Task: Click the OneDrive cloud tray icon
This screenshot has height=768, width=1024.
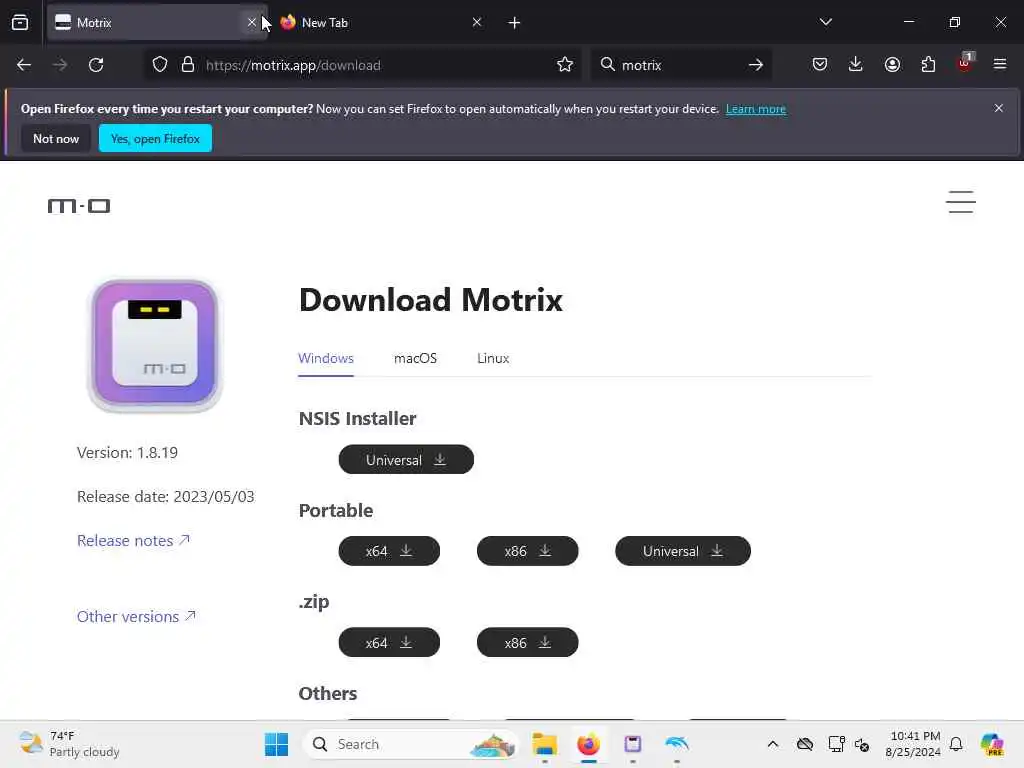Action: pyautogui.click(x=805, y=744)
